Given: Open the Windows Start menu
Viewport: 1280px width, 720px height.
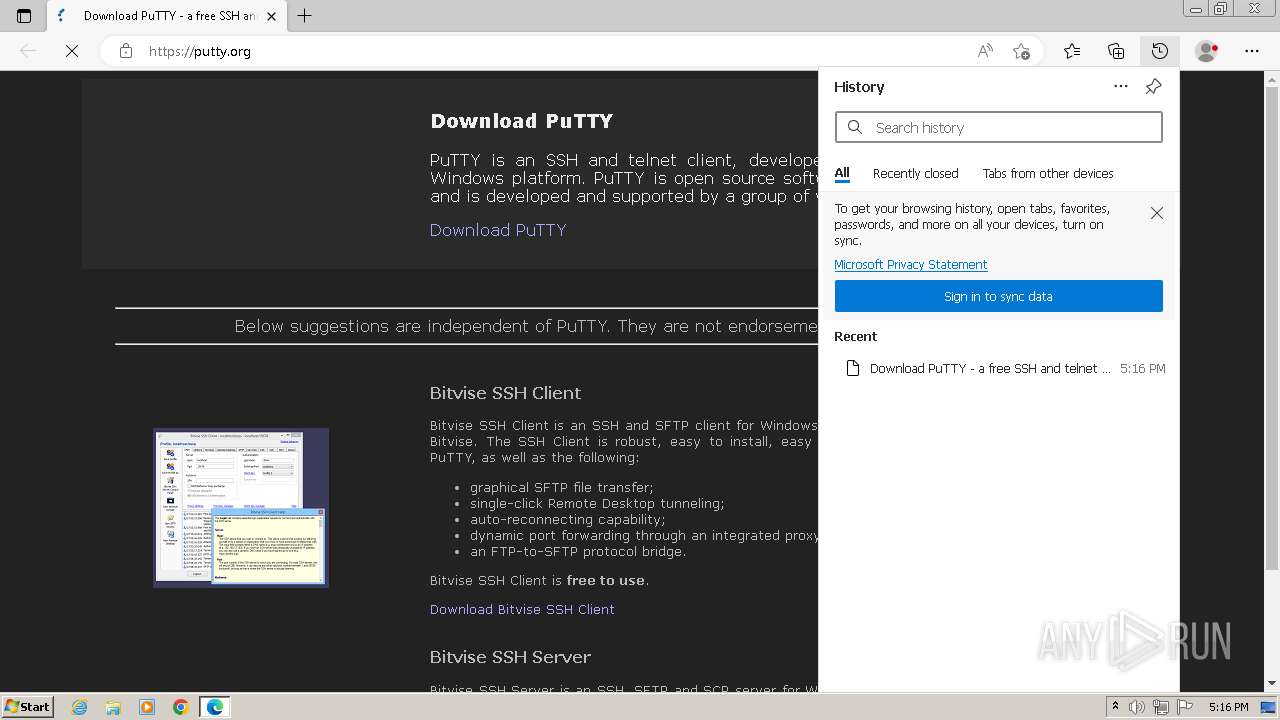Looking at the screenshot, I should pyautogui.click(x=27, y=706).
